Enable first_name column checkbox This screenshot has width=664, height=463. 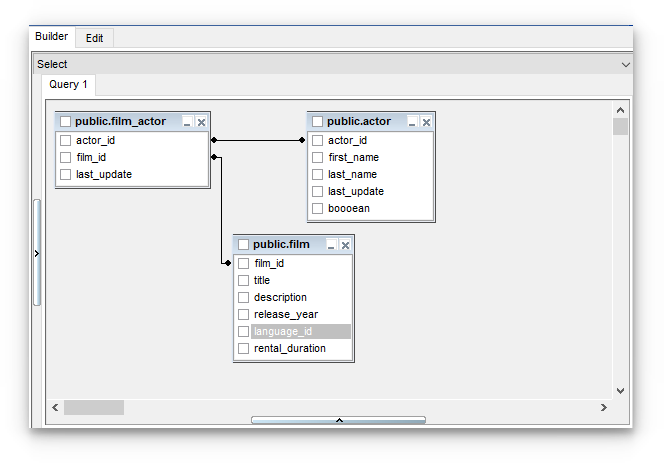[317, 158]
